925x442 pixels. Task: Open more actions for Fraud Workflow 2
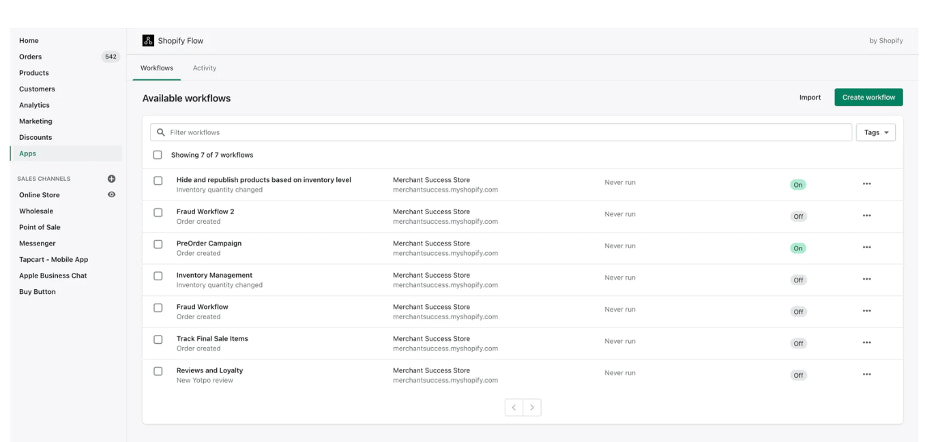[867, 215]
